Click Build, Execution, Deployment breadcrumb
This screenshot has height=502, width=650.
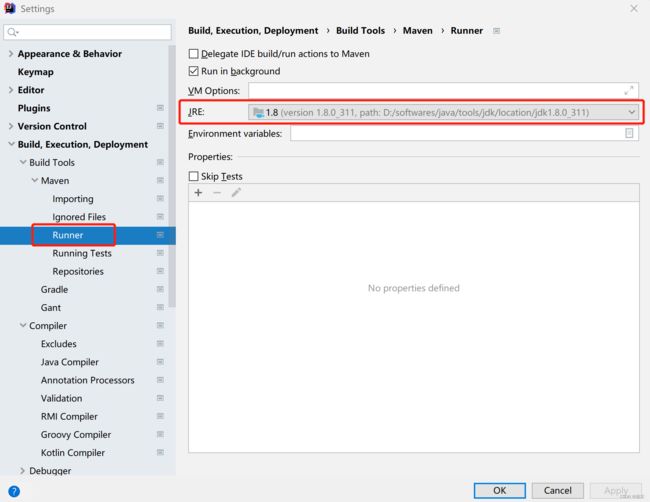tap(253, 31)
